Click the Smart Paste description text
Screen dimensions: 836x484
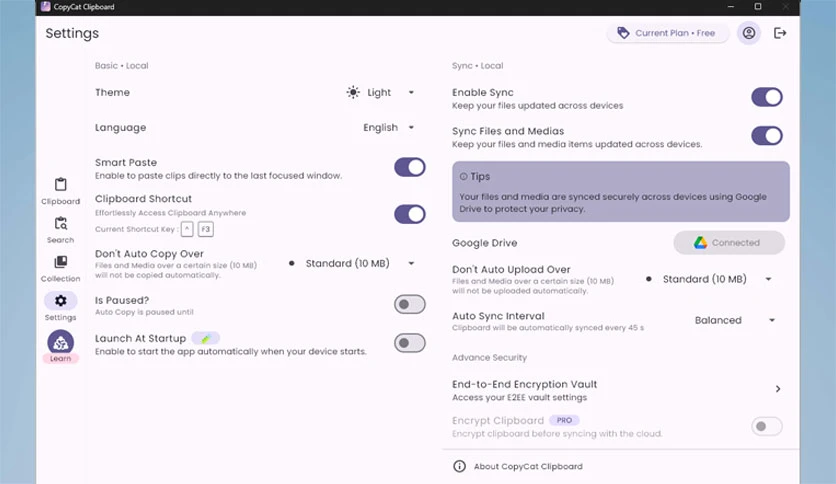coord(219,176)
